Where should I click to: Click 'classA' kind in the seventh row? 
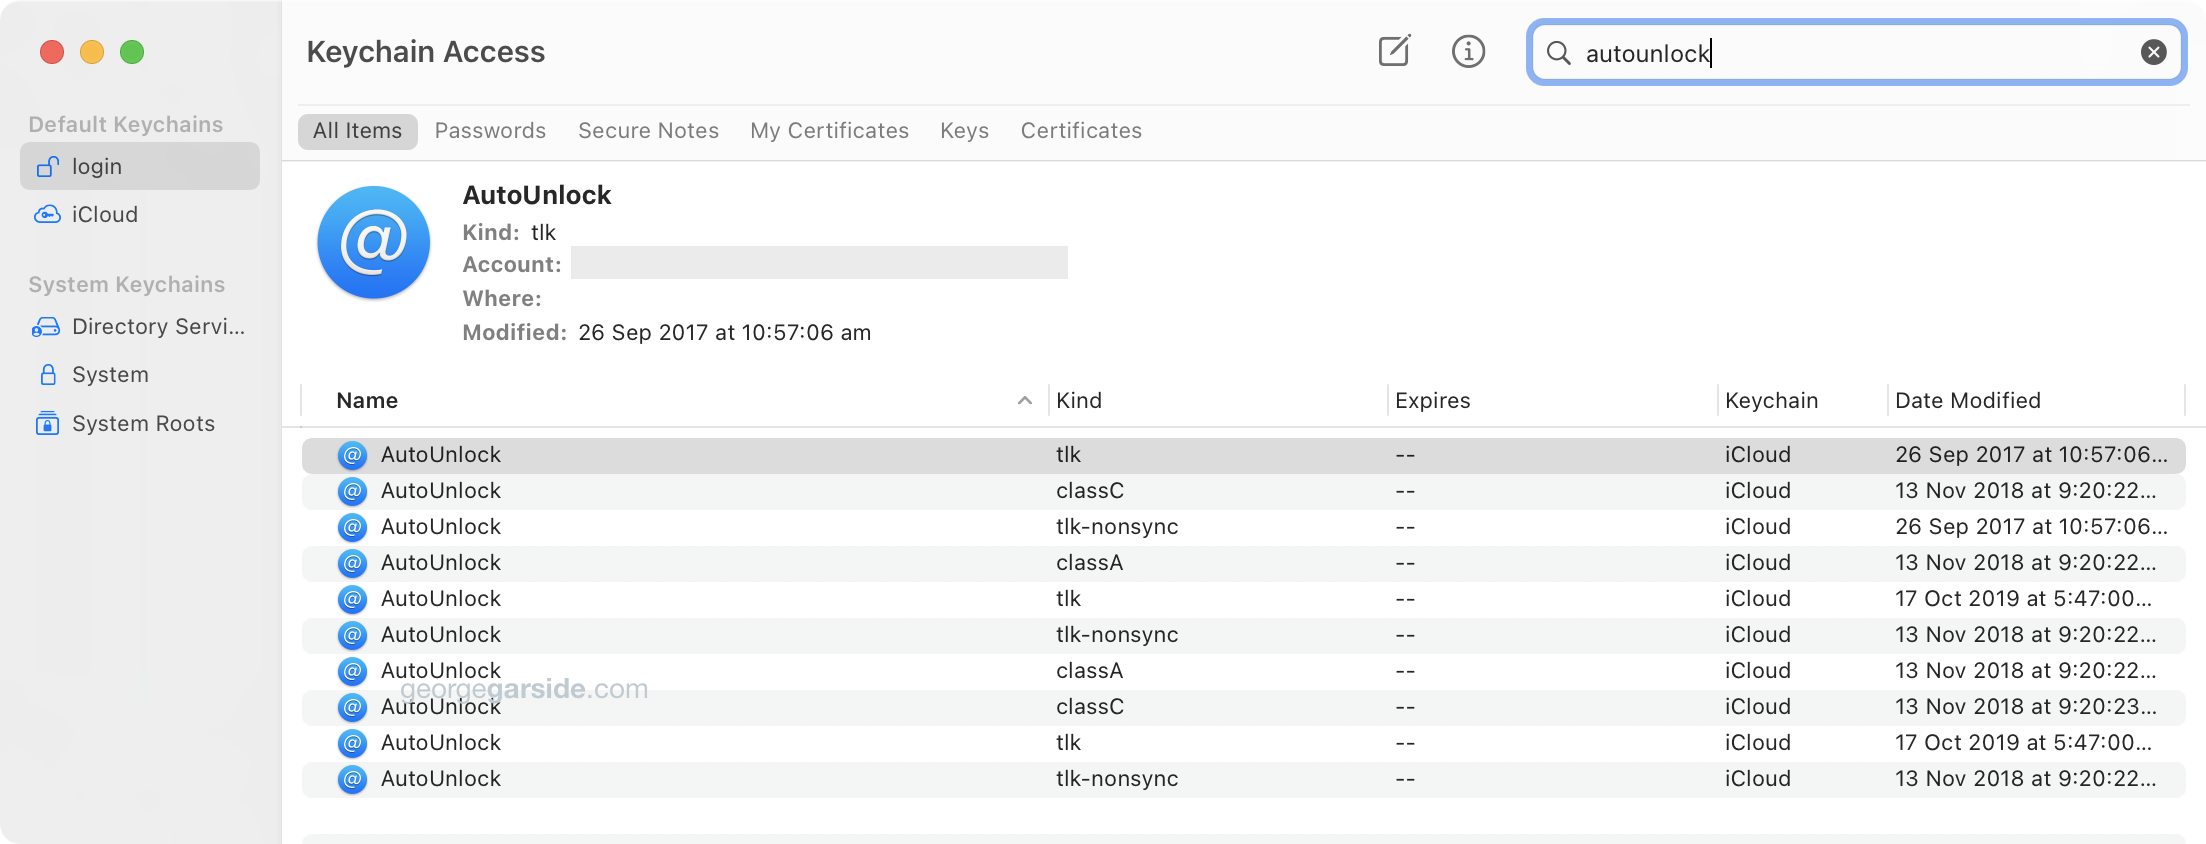tap(1090, 671)
